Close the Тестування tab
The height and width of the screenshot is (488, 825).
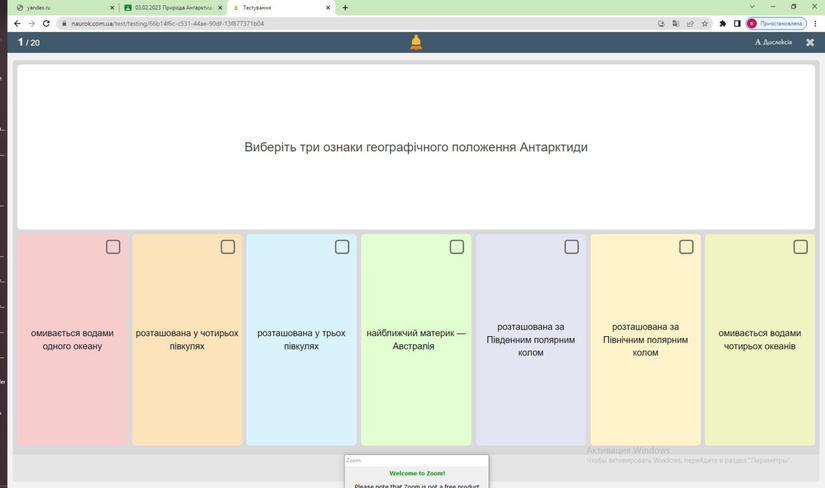pos(328,8)
